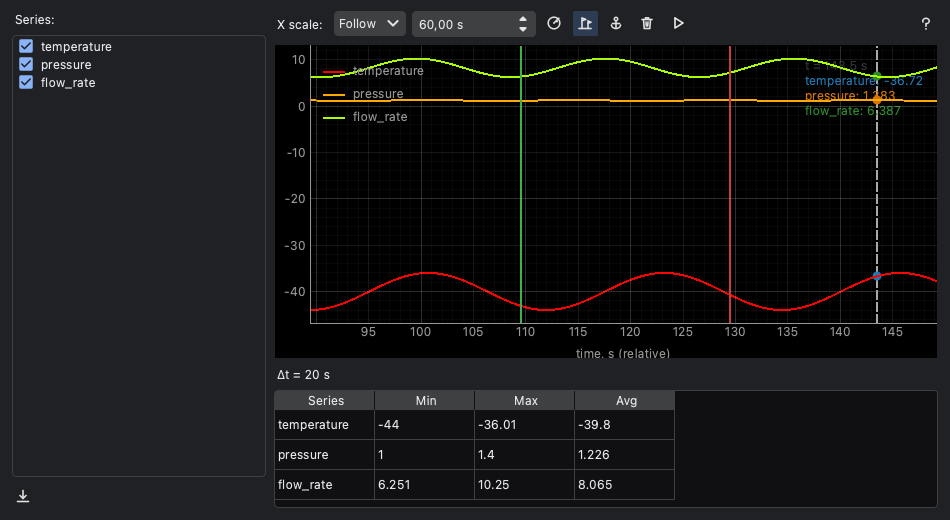Viewport: 950px width, 520px height.
Task: Click the anchor icon in toolbar
Action: (616, 24)
